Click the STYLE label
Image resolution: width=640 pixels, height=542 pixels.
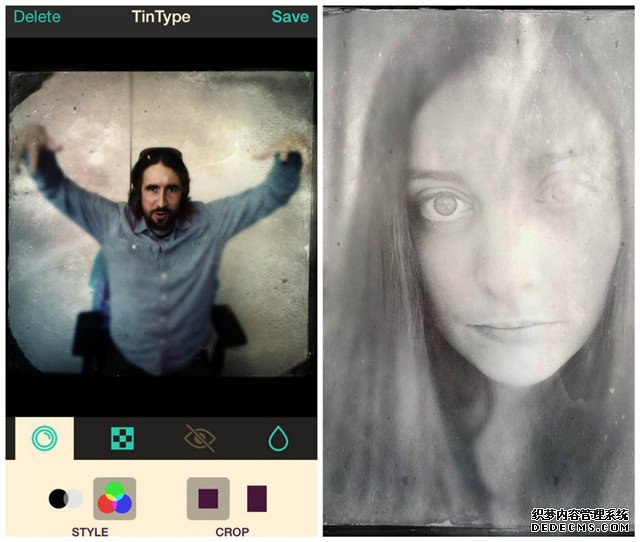click(x=90, y=532)
